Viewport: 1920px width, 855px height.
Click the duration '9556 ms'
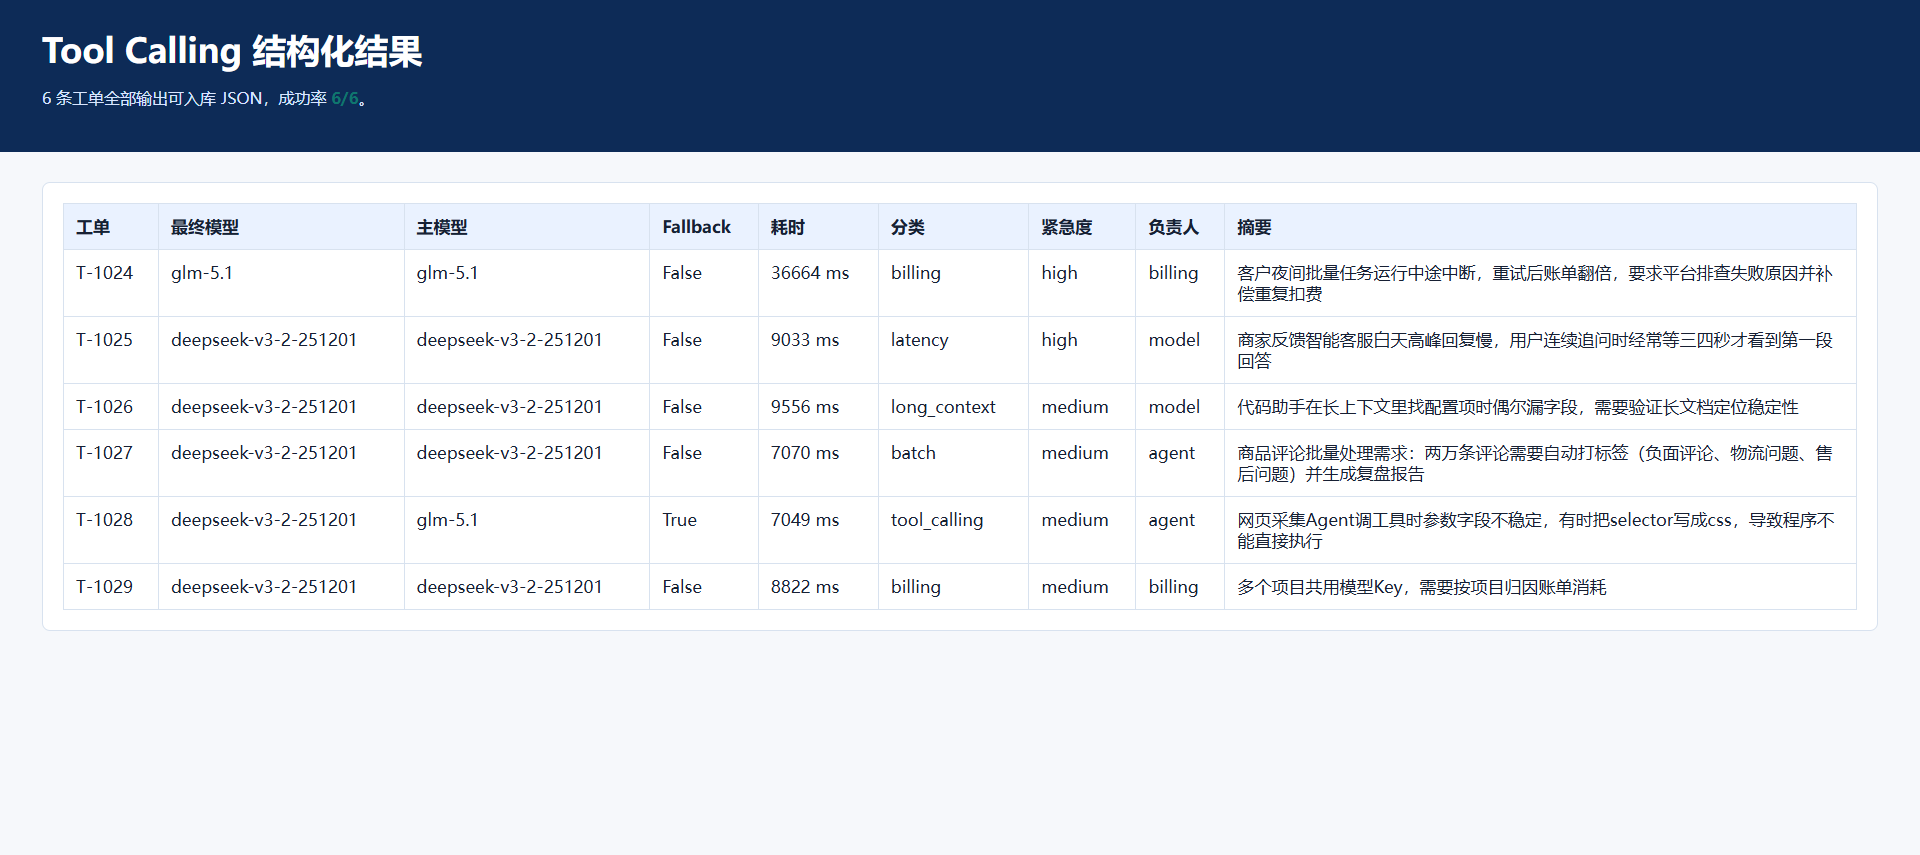point(805,407)
